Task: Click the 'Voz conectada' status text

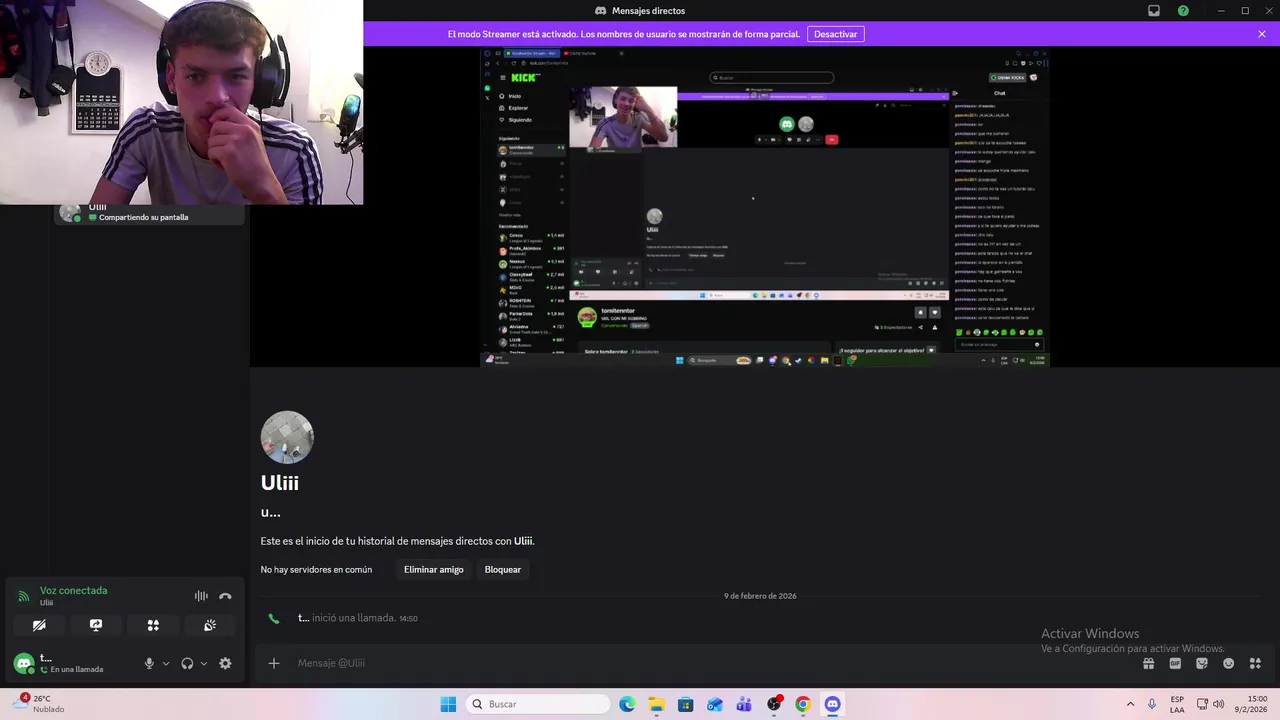Action: pyautogui.click(x=73, y=590)
